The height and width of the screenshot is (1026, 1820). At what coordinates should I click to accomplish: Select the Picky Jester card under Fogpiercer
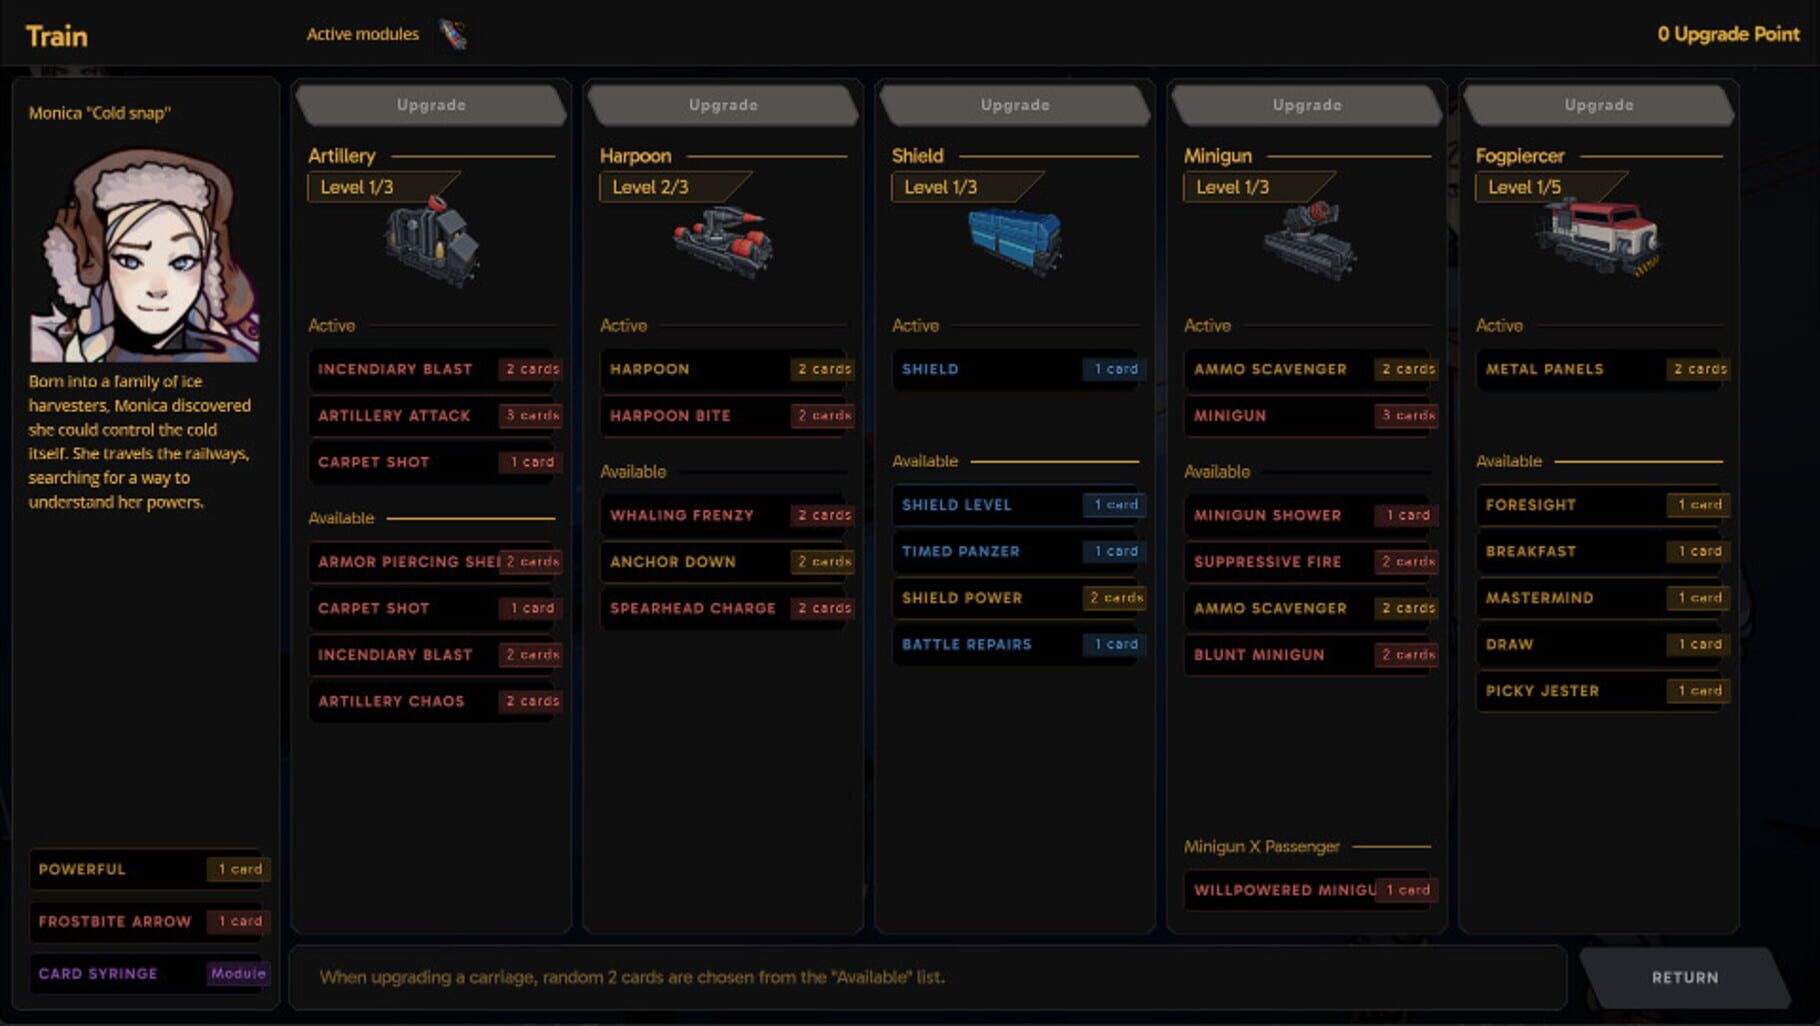click(x=1598, y=690)
